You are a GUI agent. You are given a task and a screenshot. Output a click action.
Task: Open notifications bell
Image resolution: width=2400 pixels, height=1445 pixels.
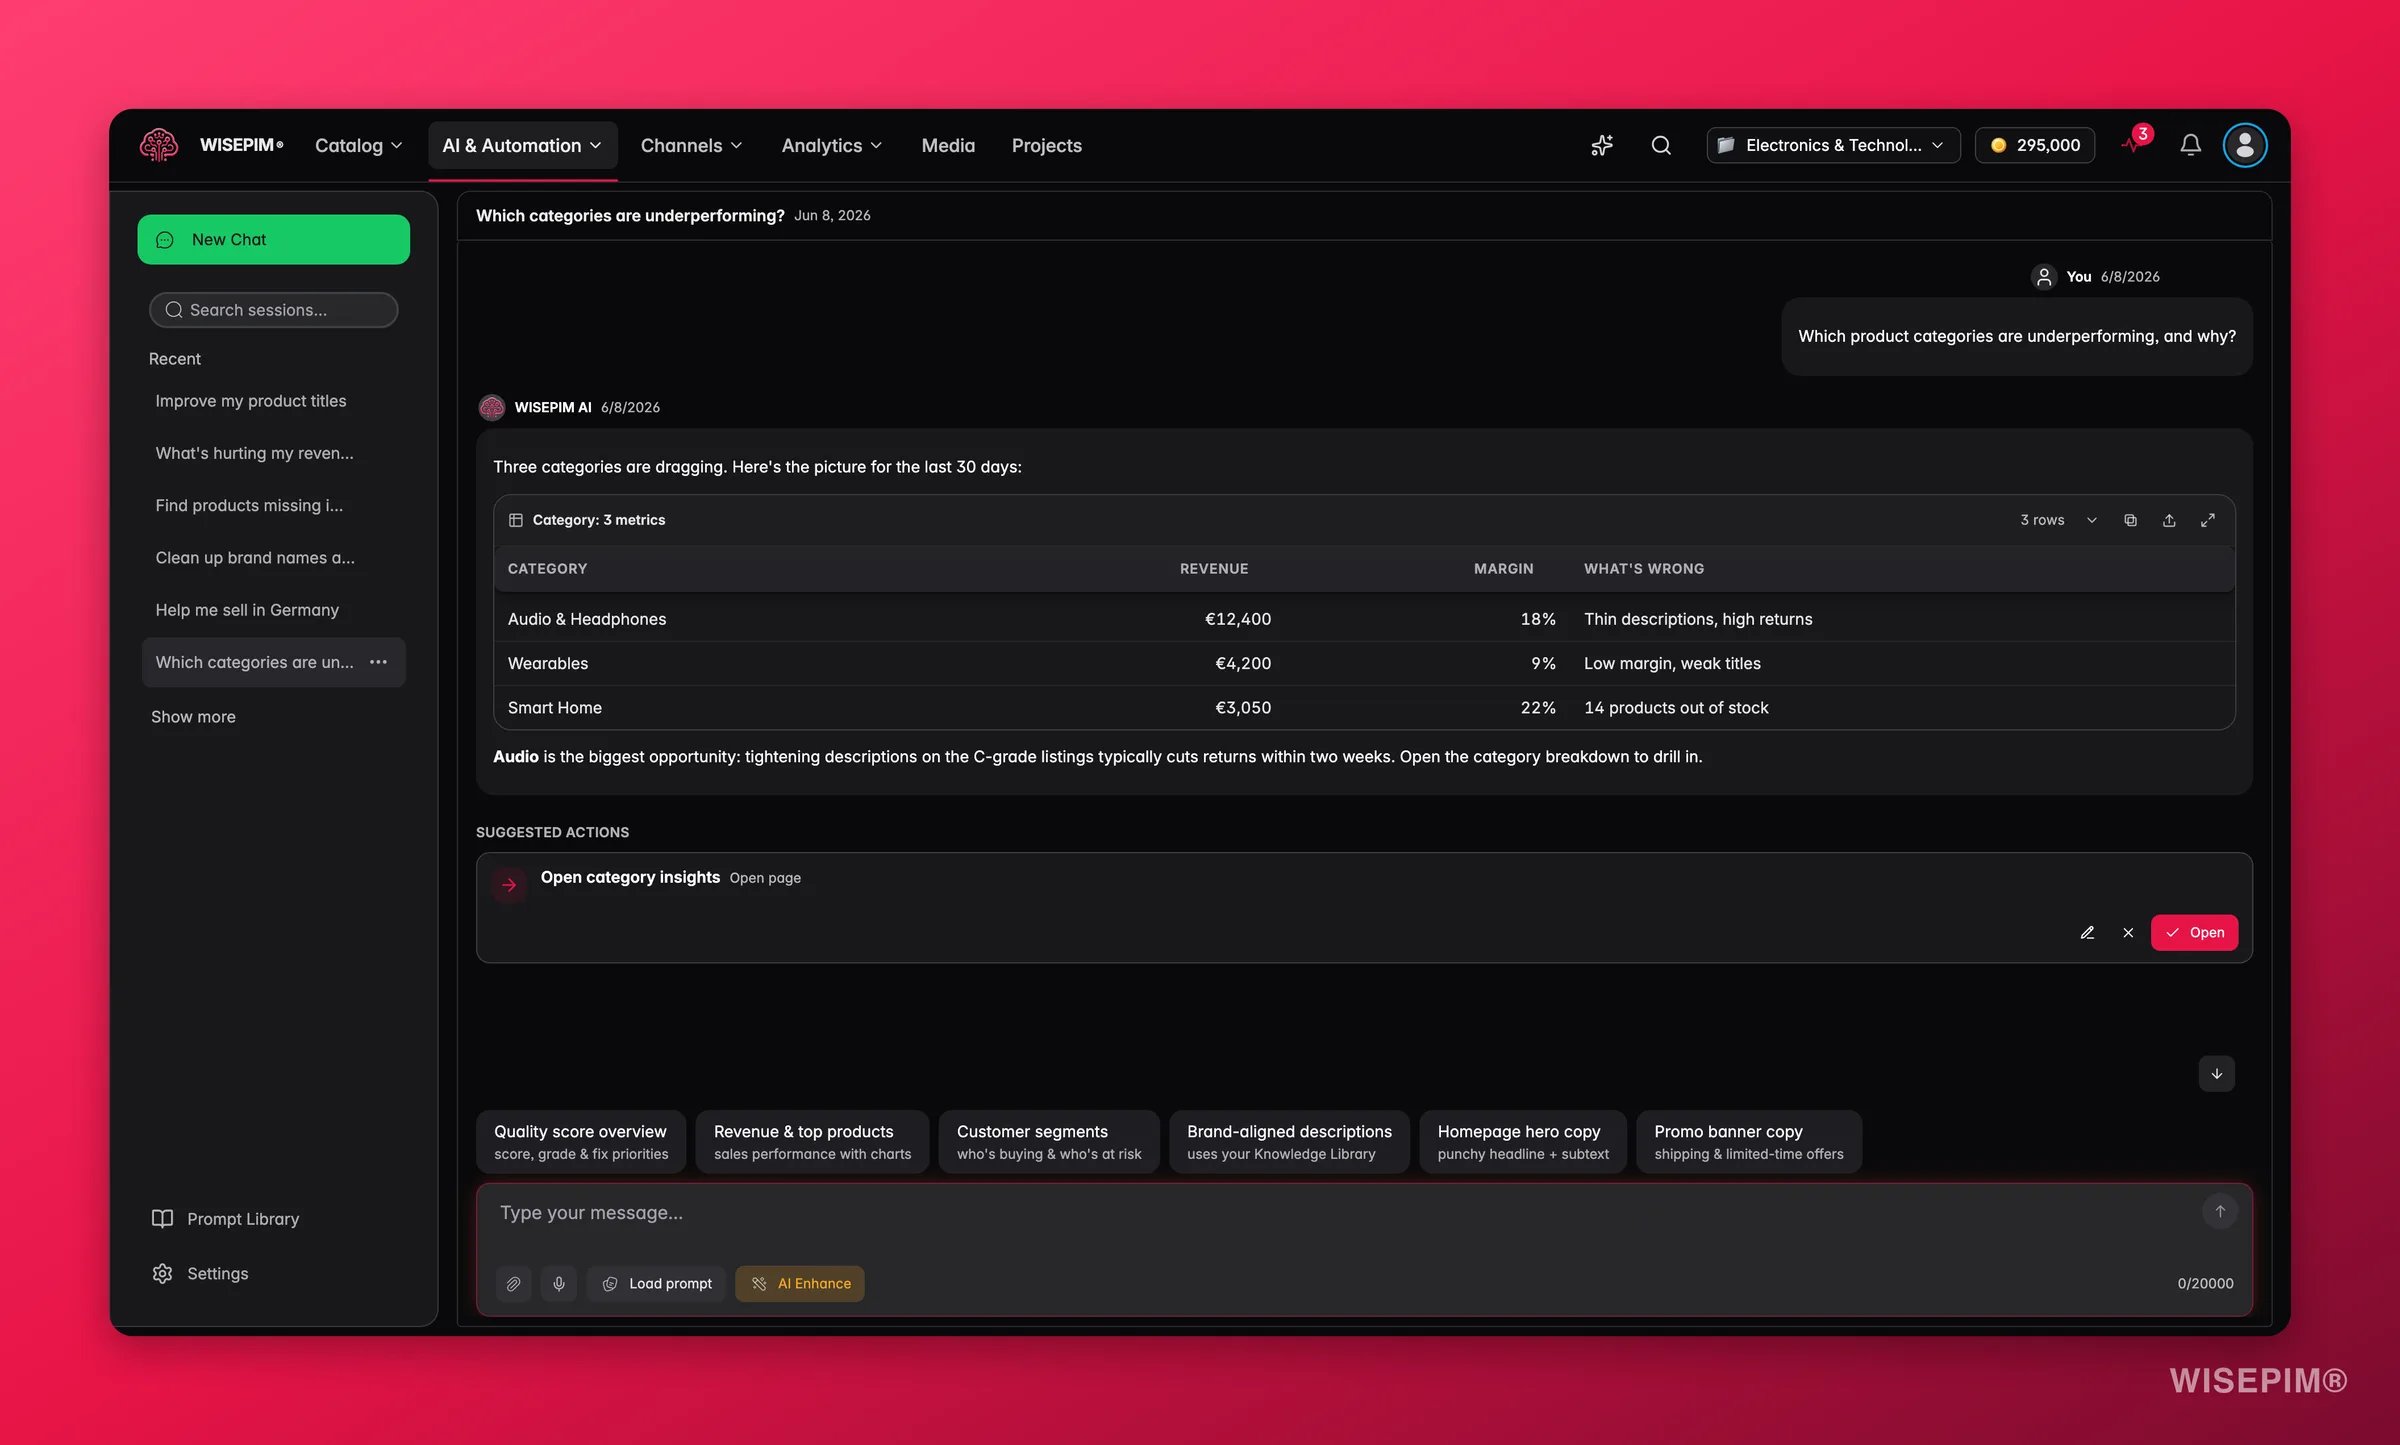[2190, 145]
